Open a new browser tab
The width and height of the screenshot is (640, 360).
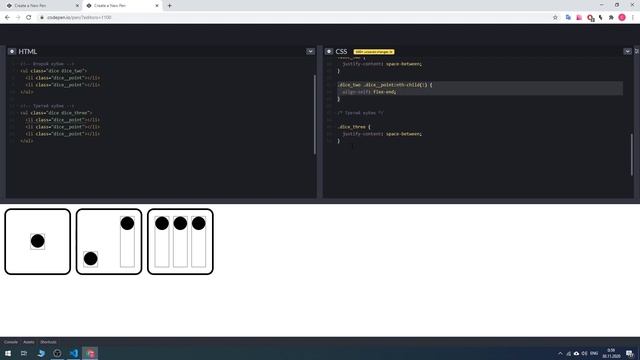pos(169,6)
